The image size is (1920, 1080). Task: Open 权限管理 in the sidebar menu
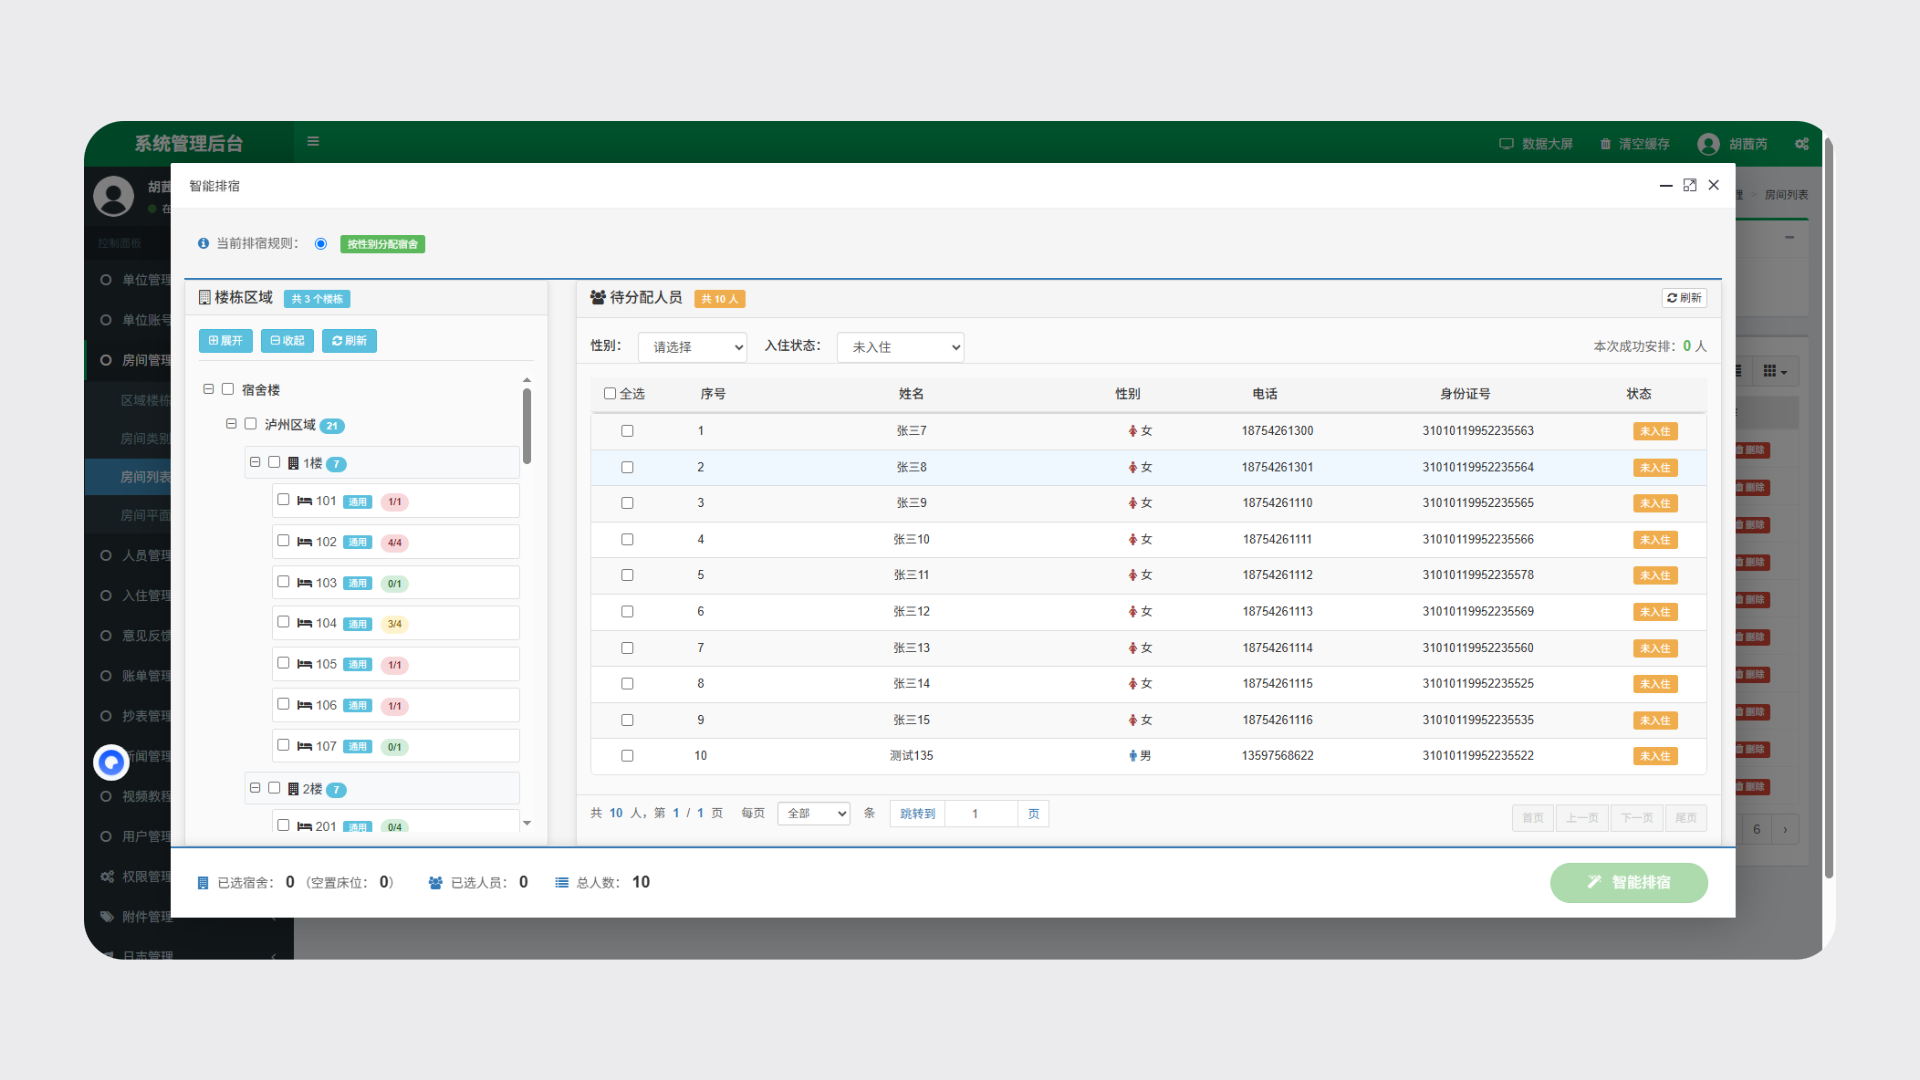click(x=145, y=876)
